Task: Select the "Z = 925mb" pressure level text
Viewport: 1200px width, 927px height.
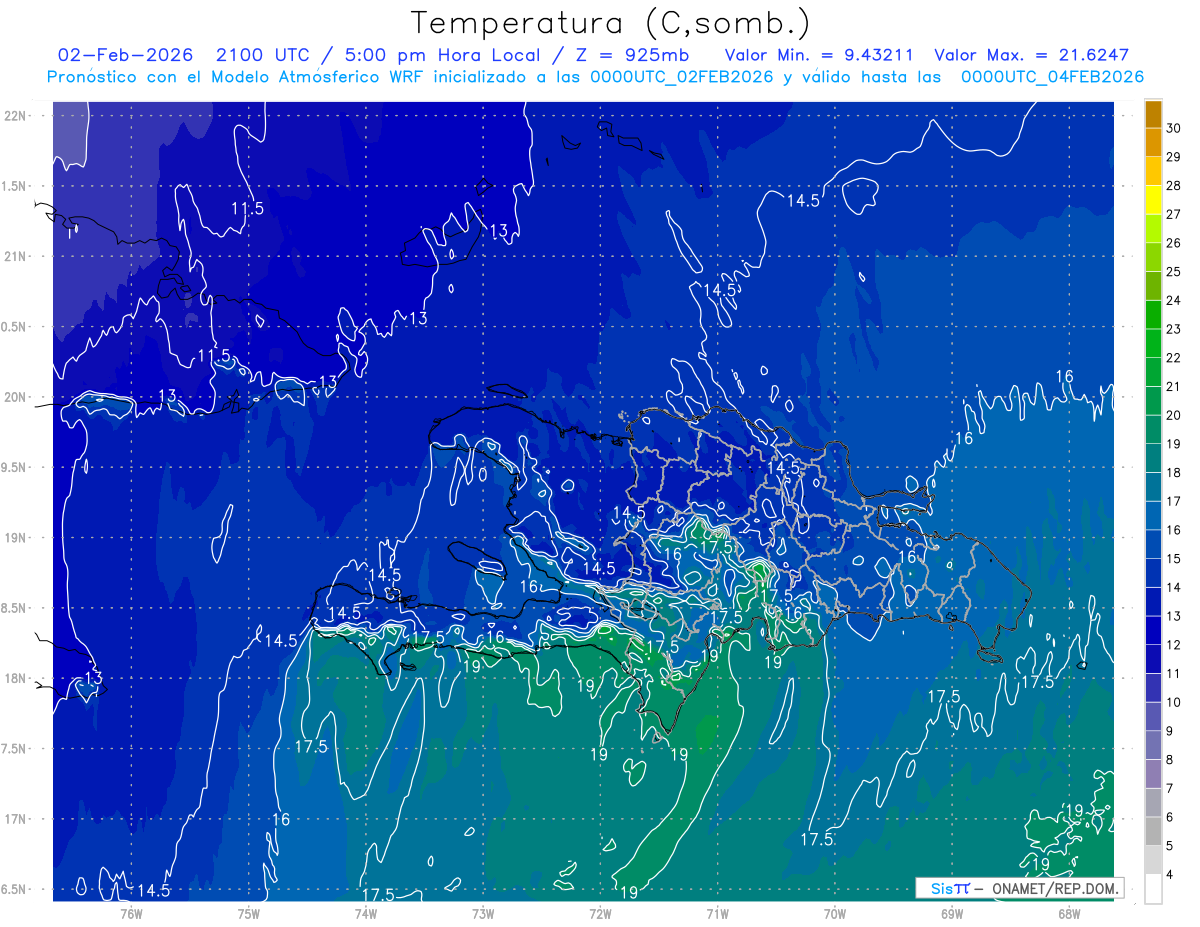Action: (x=631, y=55)
